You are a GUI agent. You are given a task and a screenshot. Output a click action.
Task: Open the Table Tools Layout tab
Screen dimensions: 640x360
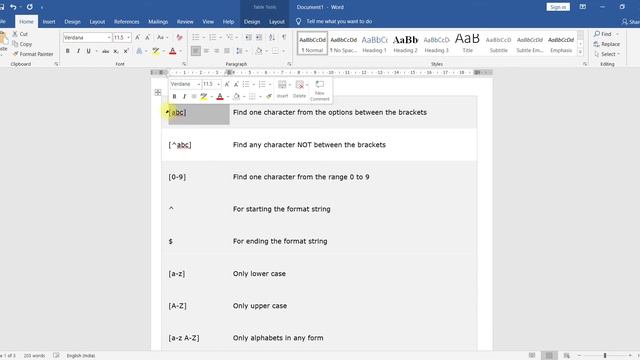click(x=276, y=22)
